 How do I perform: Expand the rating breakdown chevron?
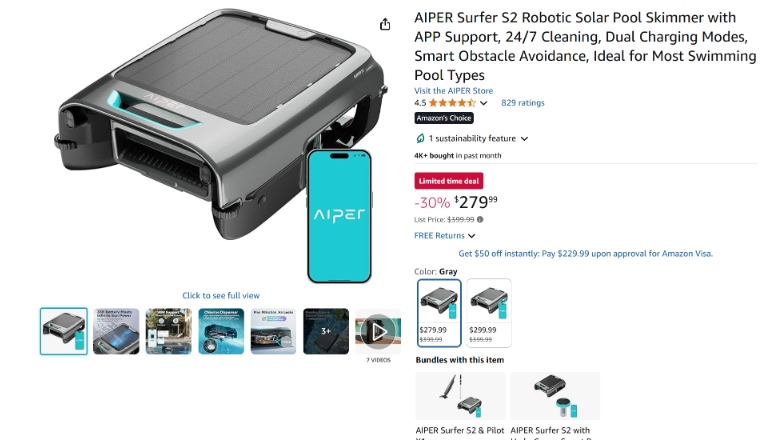coord(484,103)
